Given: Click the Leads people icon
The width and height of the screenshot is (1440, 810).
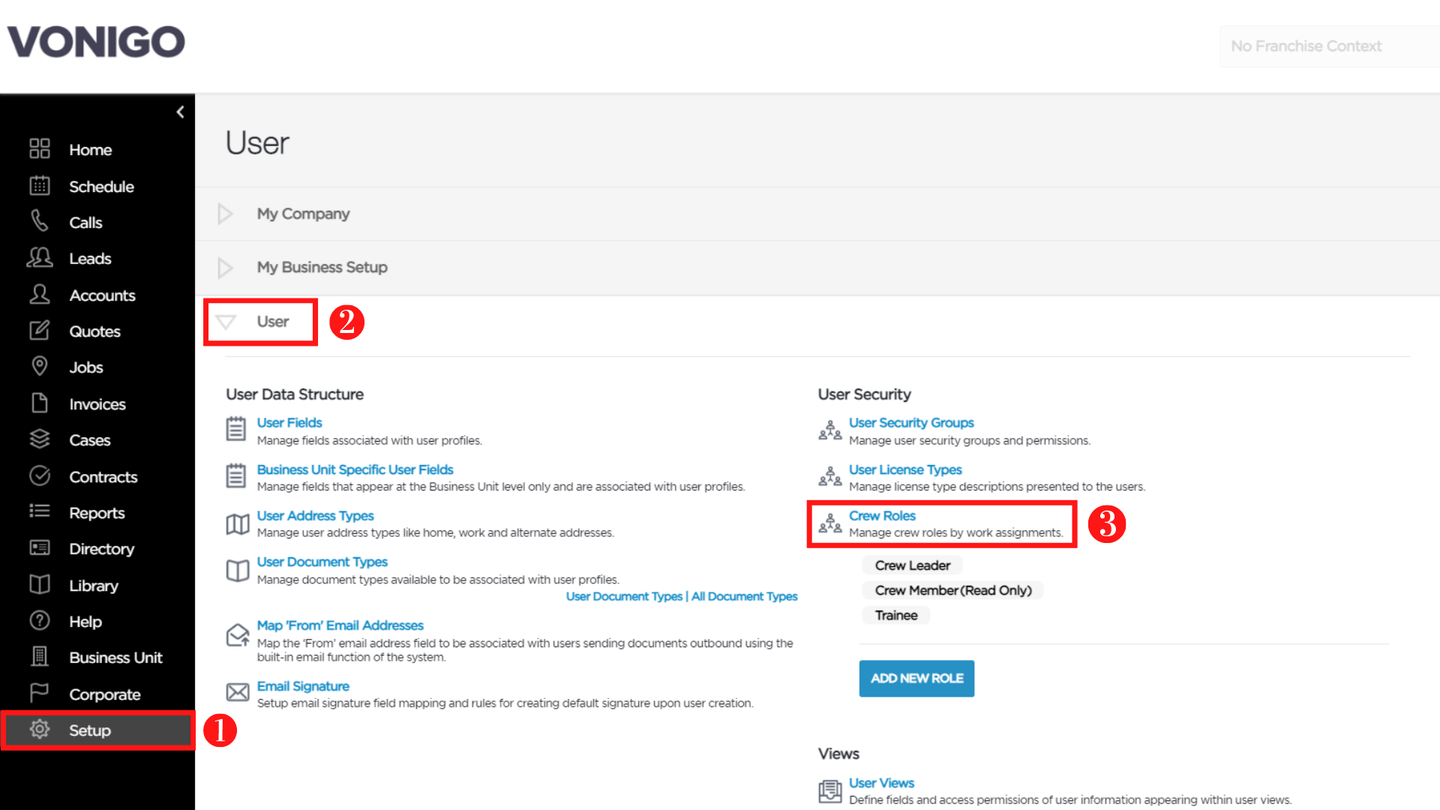Looking at the screenshot, I should tap(39, 258).
